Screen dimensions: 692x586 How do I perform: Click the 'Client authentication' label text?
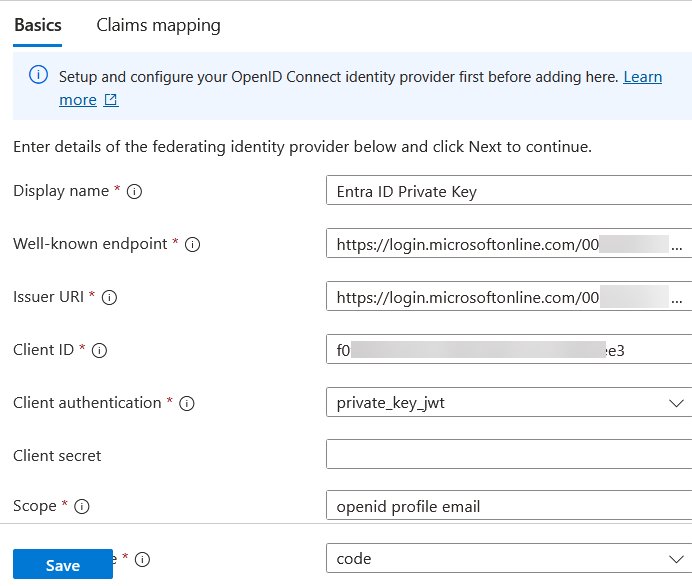click(x=87, y=403)
